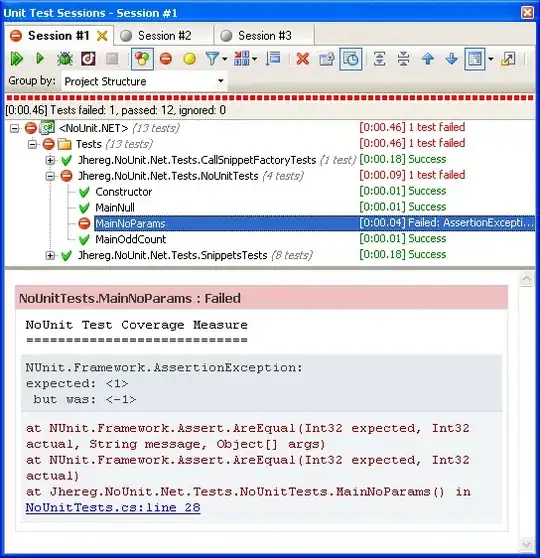Run selected tests with single green arrow

click(x=40, y=58)
